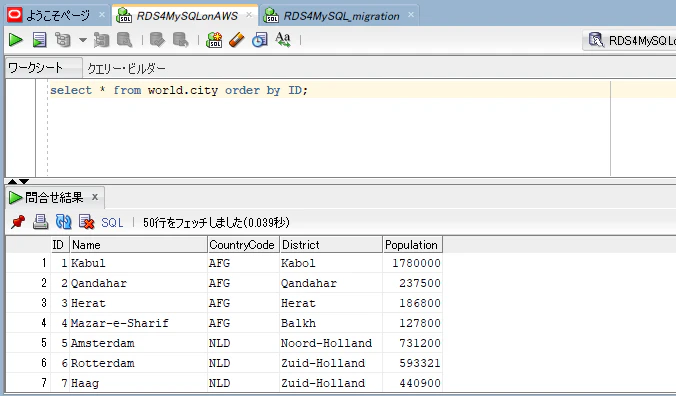Expand editor pane with the down splitter arrow
676x396 pixels.
(x=24, y=181)
